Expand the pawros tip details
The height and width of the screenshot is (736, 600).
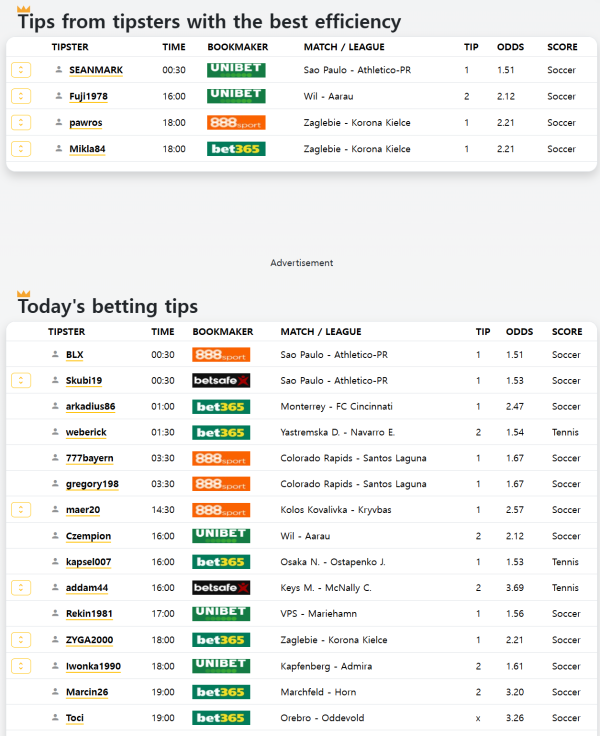(x=21, y=123)
